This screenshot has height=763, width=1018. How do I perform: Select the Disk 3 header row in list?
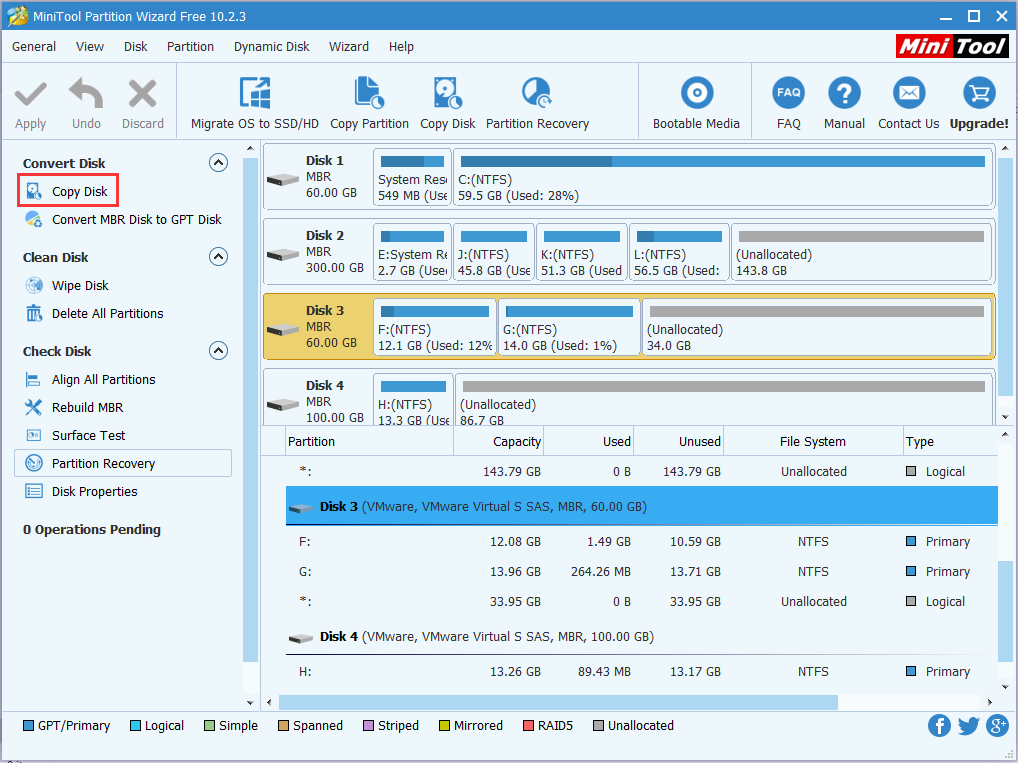point(641,505)
